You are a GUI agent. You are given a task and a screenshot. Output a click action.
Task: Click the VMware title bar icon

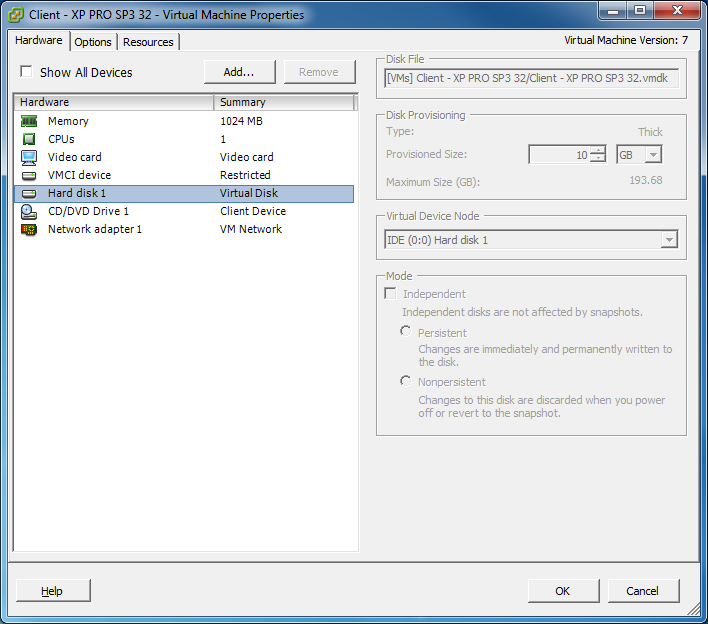pos(16,15)
